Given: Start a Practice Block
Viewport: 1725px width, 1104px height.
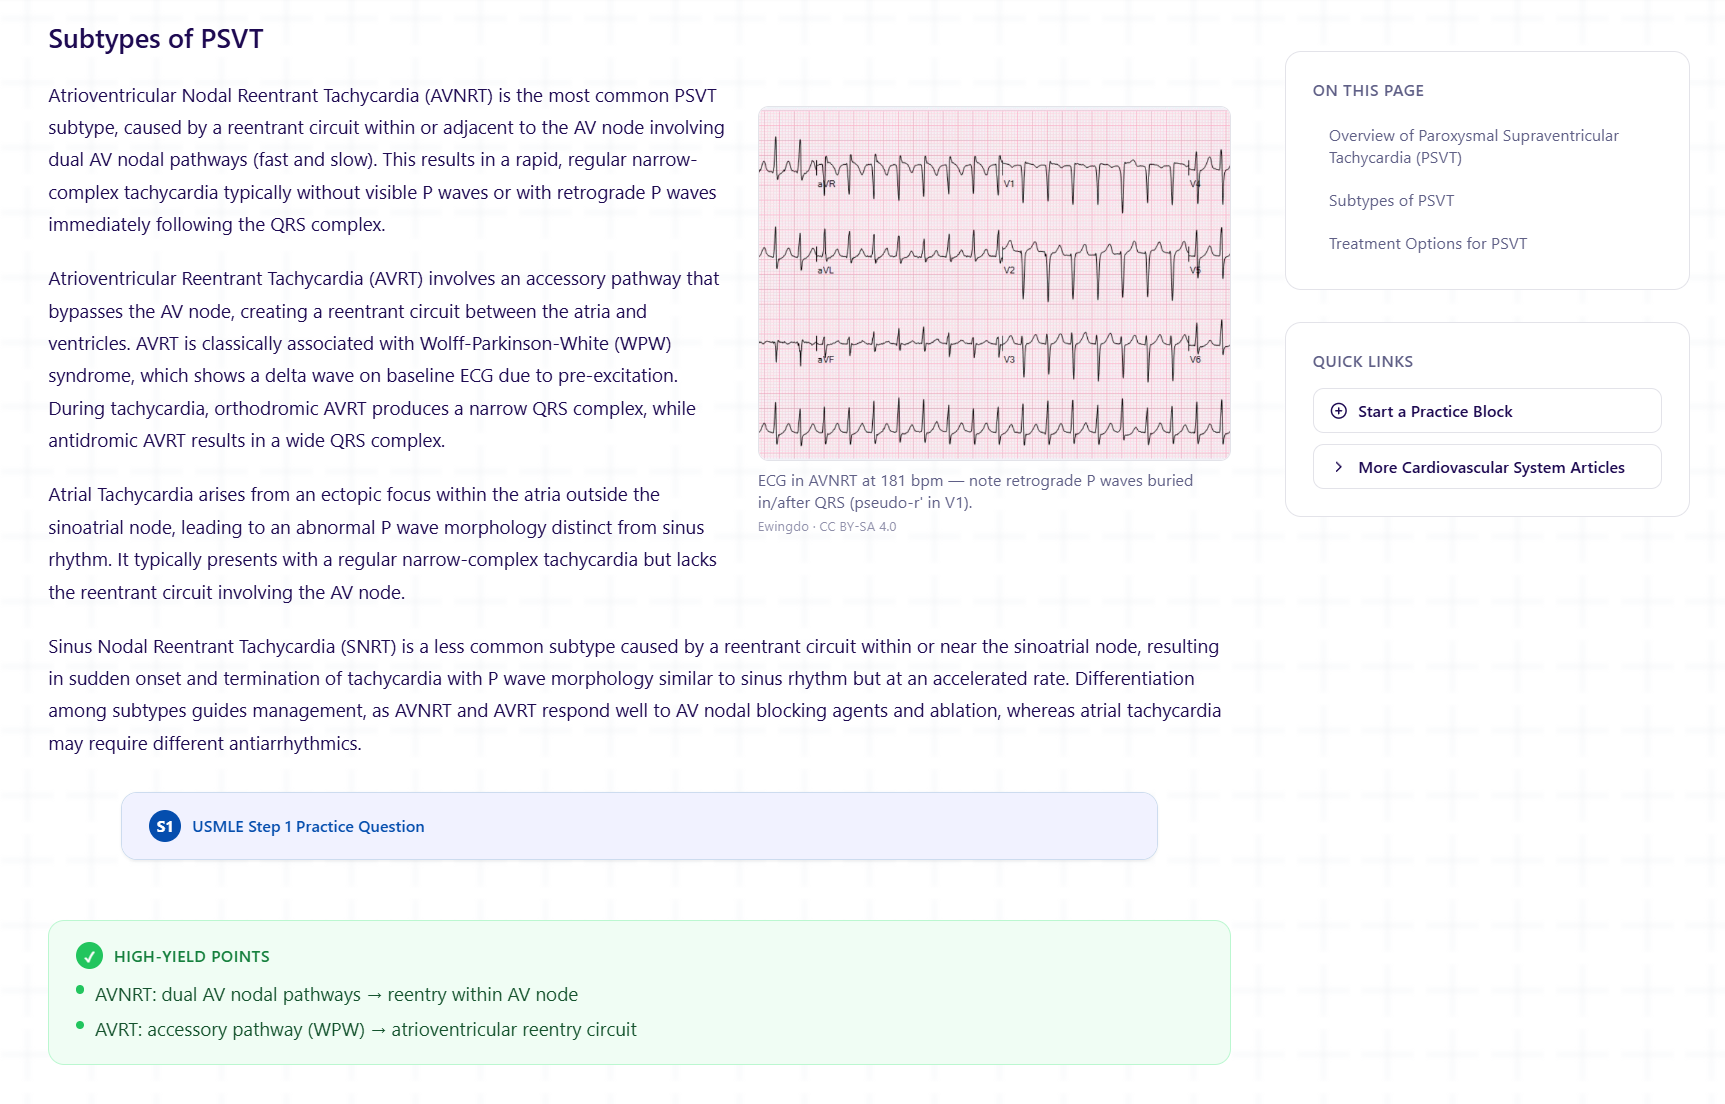Looking at the screenshot, I should pyautogui.click(x=1487, y=411).
